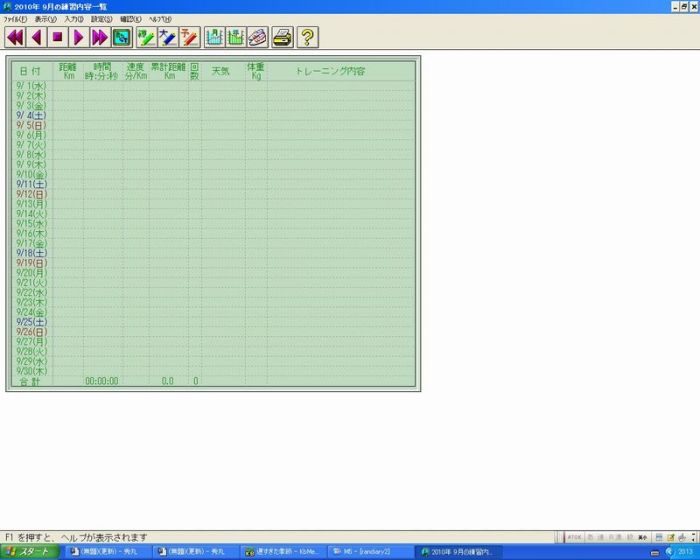The height and width of the screenshot is (560, 700).
Task: Go back with the single left arrow
Action: click(36, 38)
